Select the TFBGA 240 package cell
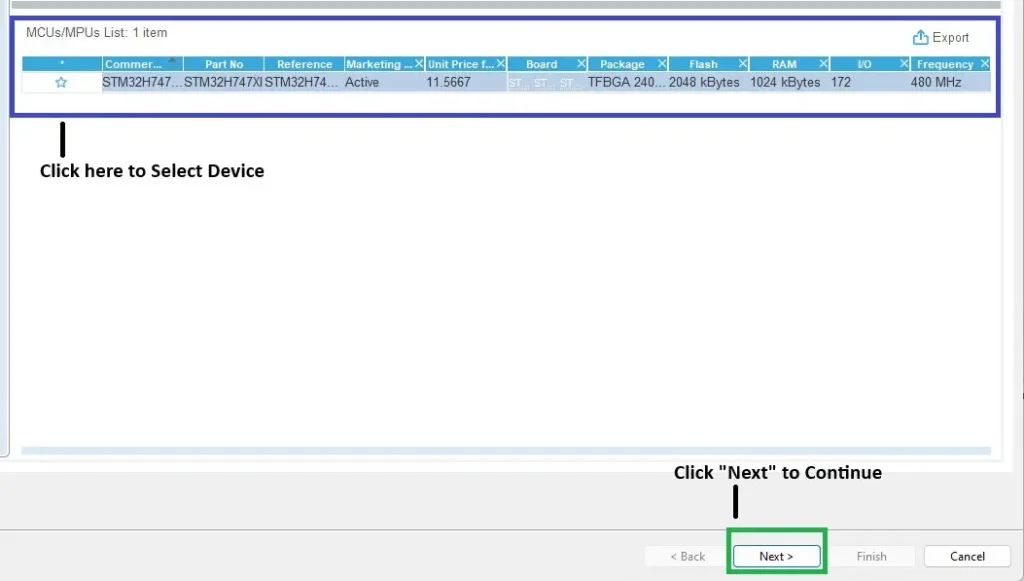The height and width of the screenshot is (581, 1024). pos(626,83)
